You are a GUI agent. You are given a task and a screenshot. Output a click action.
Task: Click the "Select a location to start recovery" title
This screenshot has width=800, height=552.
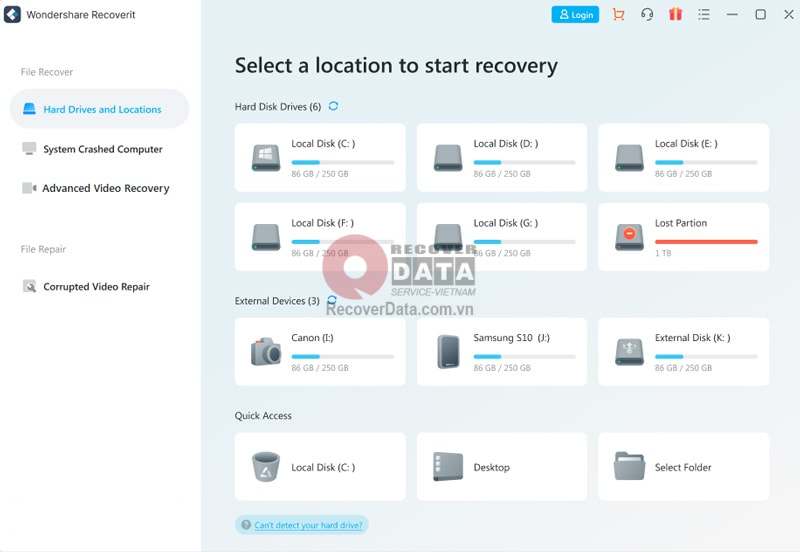click(x=396, y=66)
